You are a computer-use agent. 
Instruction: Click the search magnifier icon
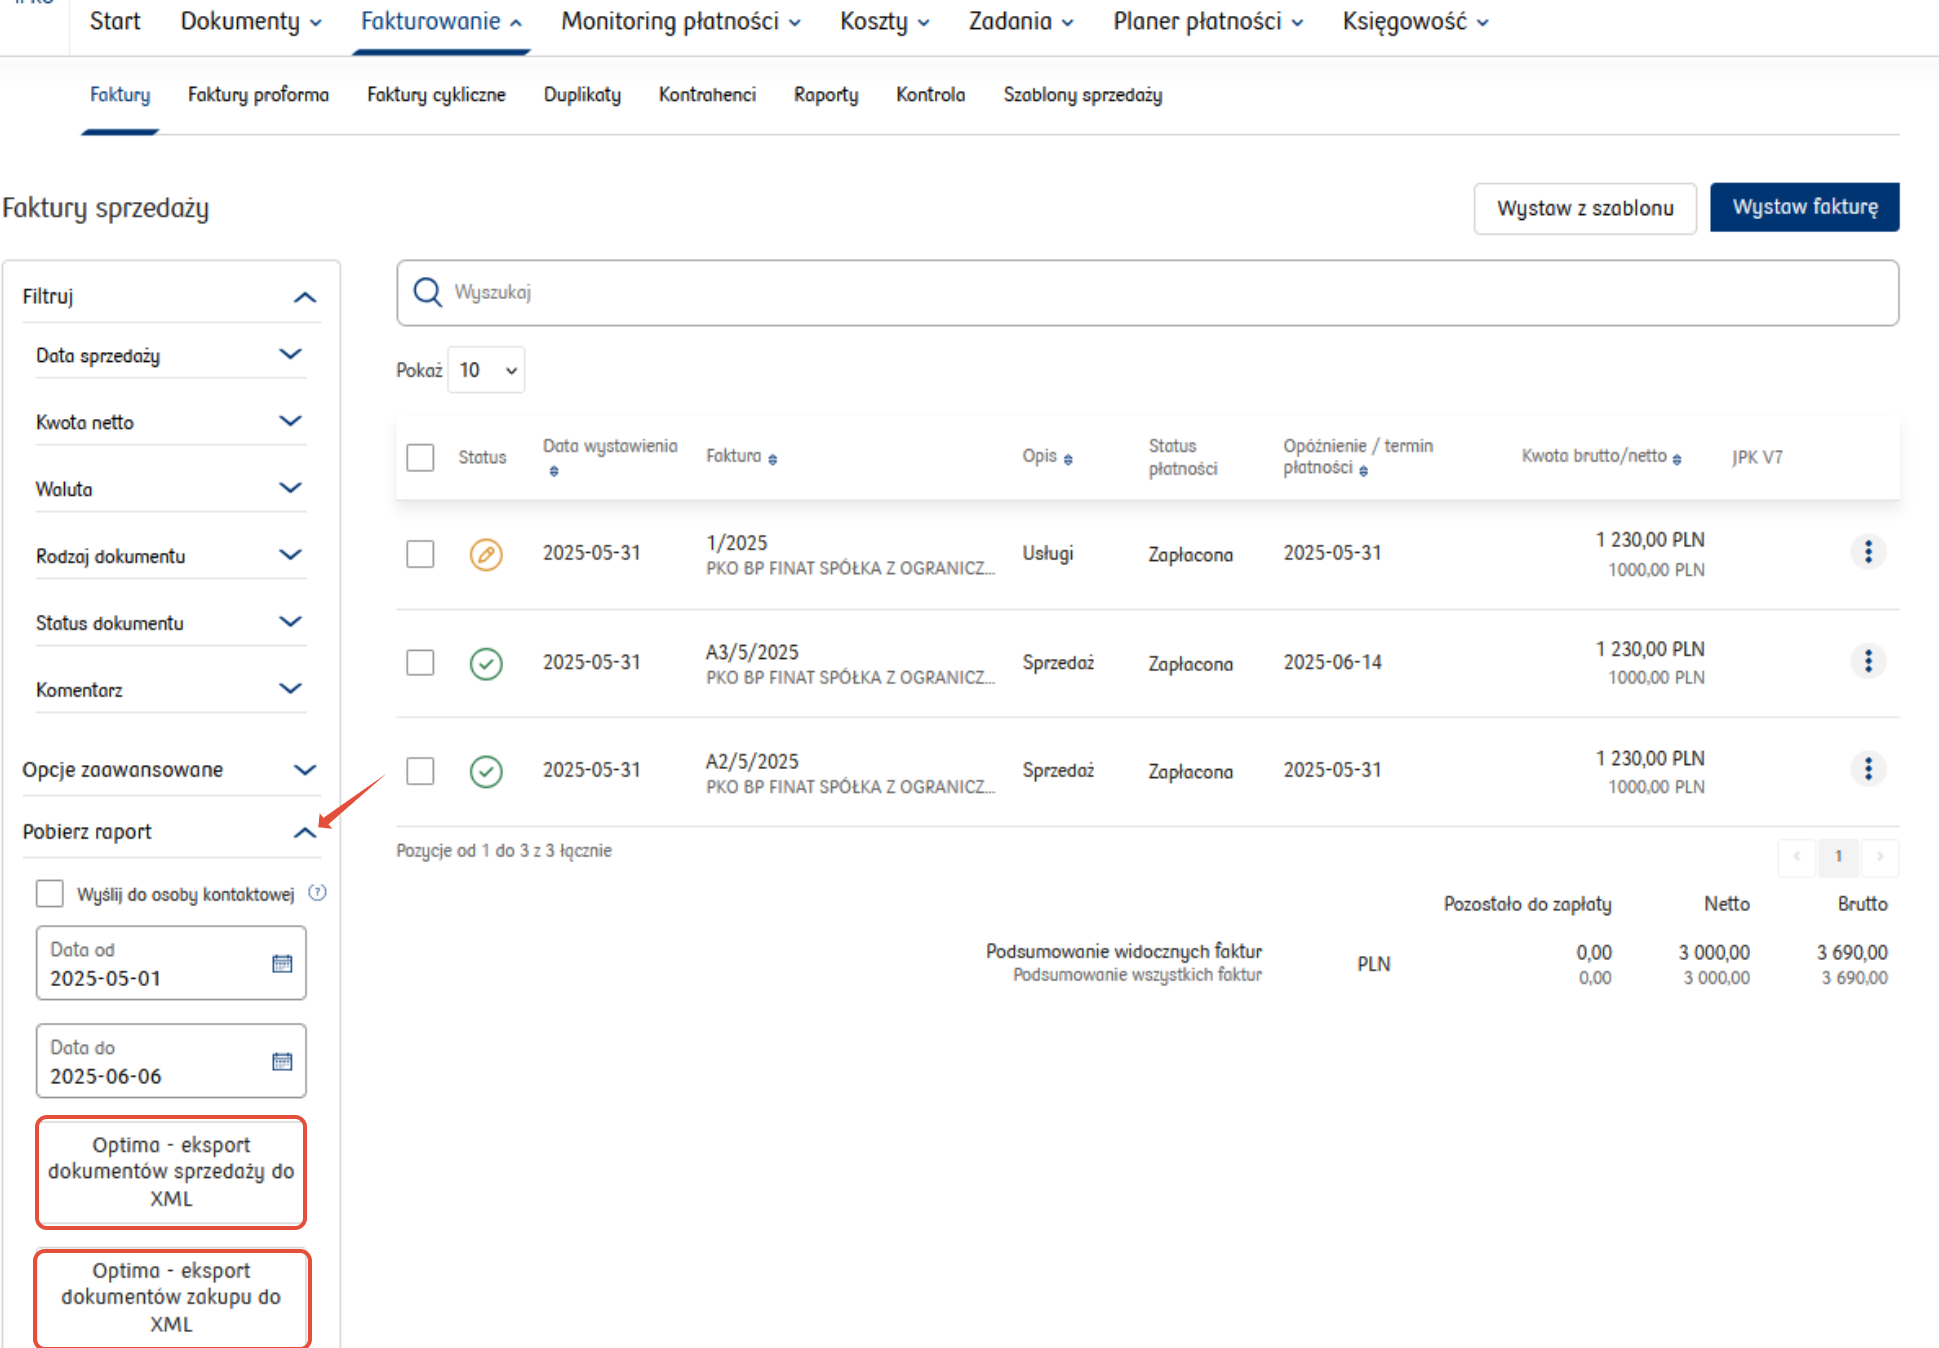click(x=428, y=292)
